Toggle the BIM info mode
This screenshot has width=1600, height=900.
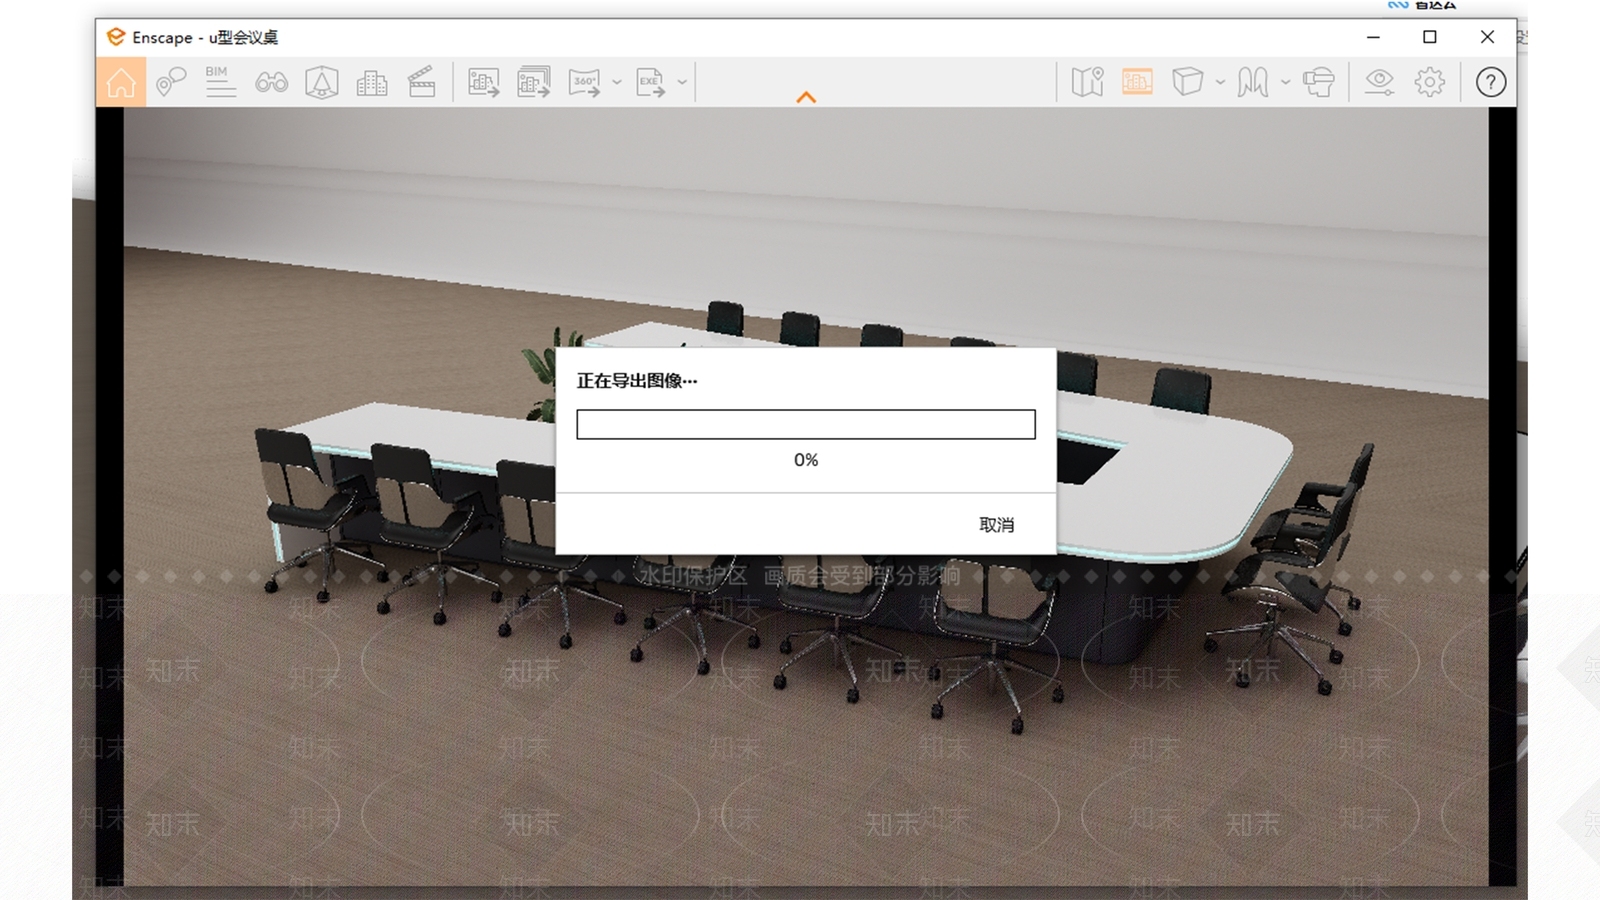click(x=220, y=82)
